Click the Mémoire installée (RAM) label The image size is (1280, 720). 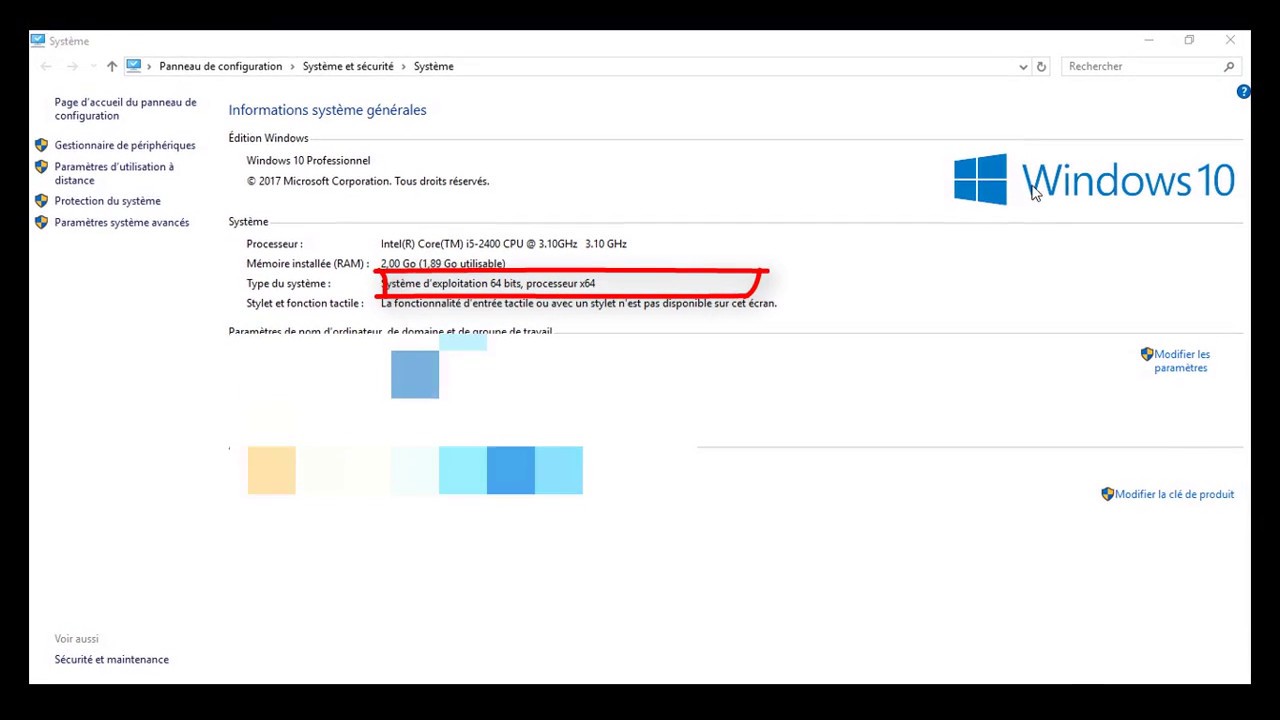click(x=307, y=264)
